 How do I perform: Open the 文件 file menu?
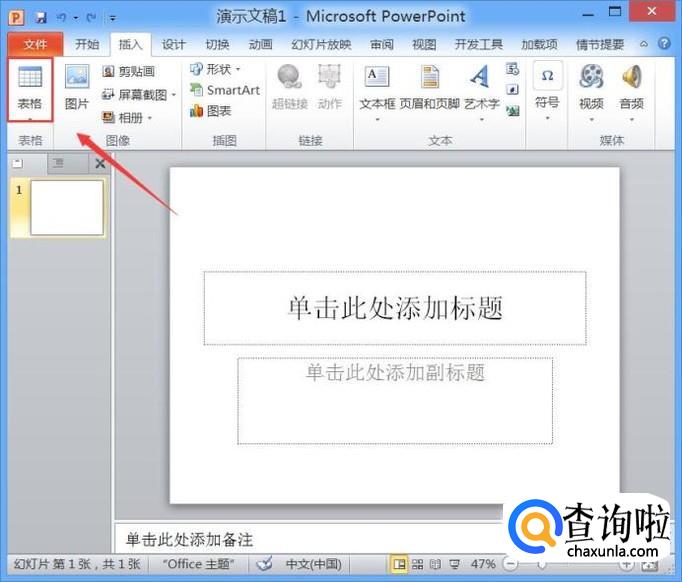35,44
